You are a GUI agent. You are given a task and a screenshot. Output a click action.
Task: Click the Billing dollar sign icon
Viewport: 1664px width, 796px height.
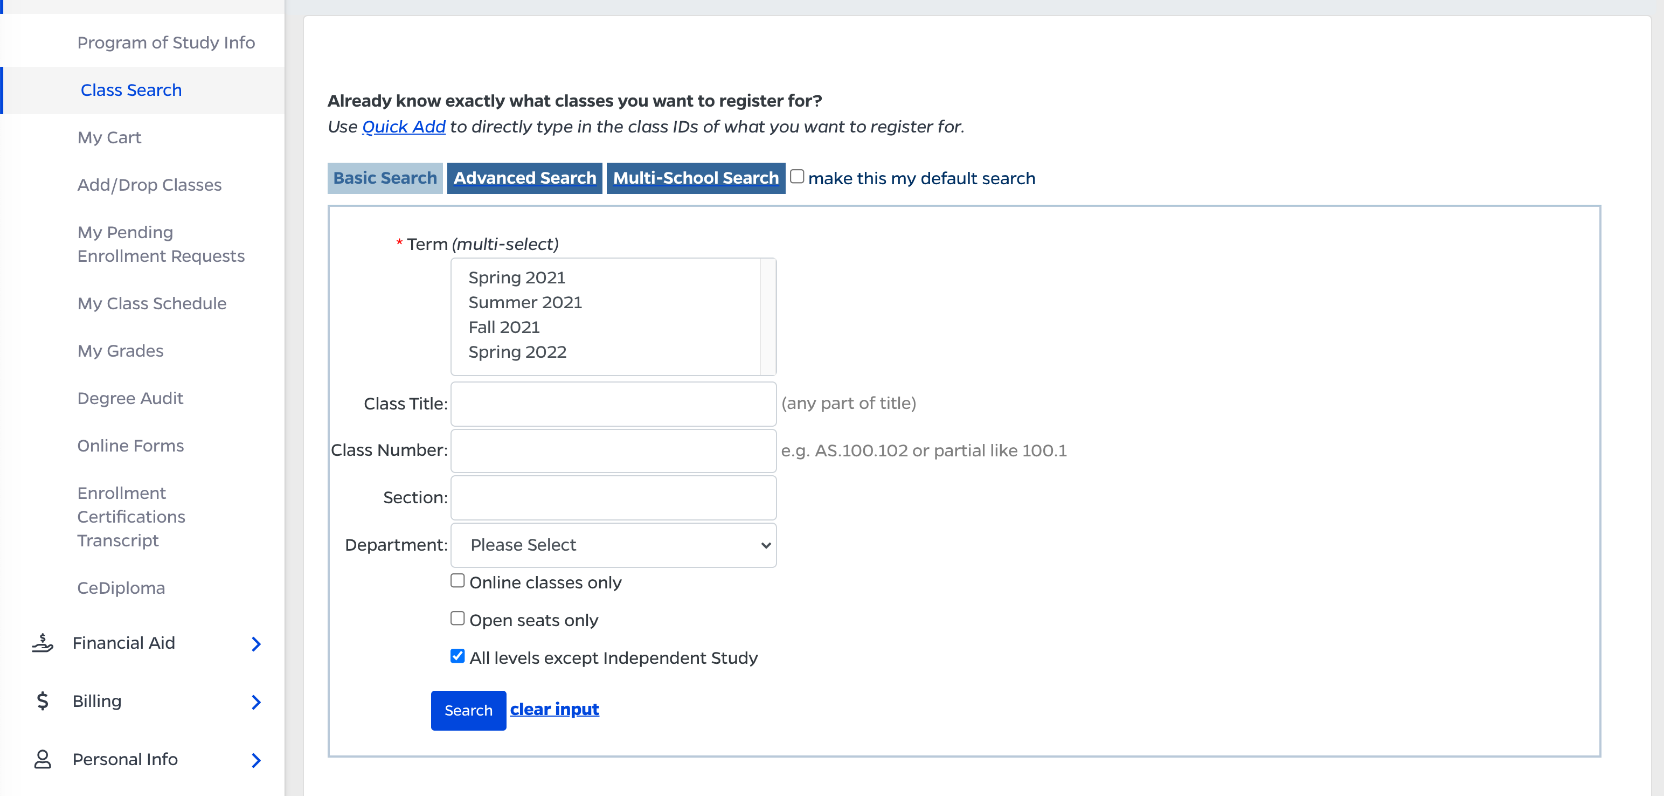[42, 701]
